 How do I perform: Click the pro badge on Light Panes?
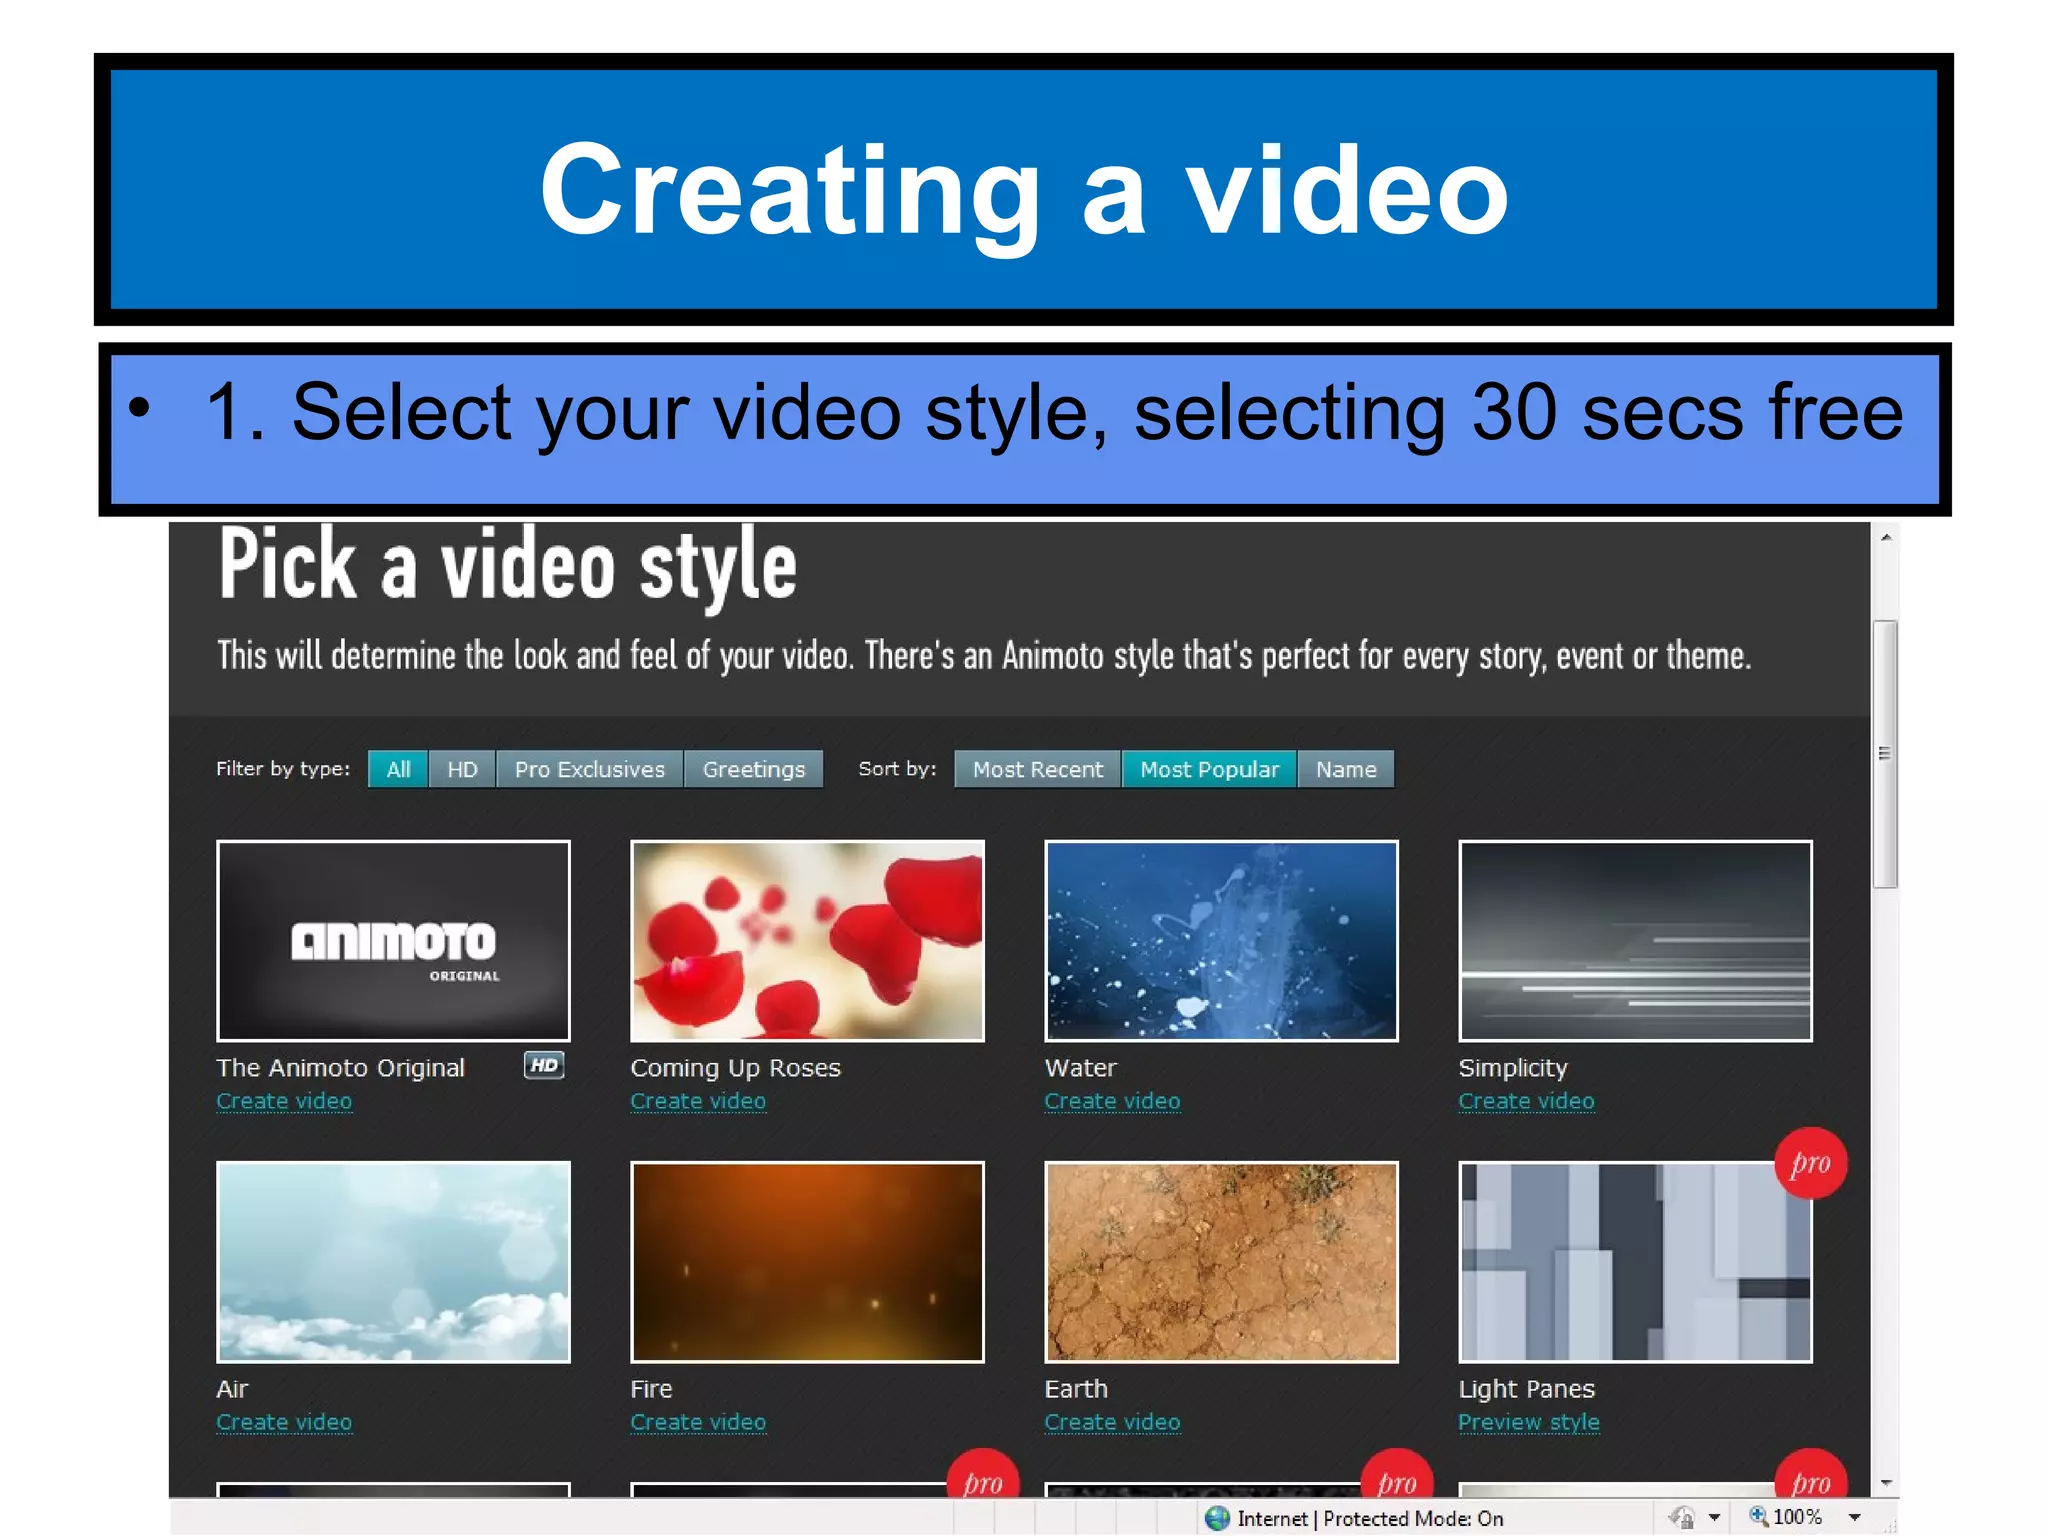pos(1811,1163)
